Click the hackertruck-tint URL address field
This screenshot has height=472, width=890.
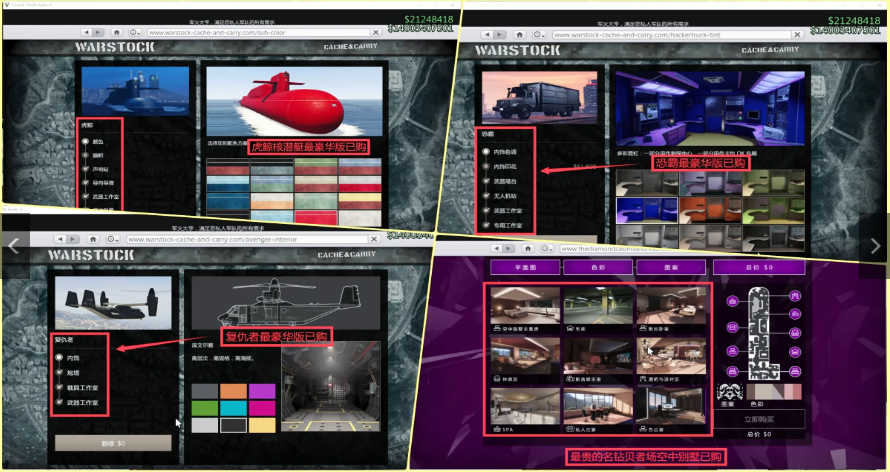(x=671, y=35)
